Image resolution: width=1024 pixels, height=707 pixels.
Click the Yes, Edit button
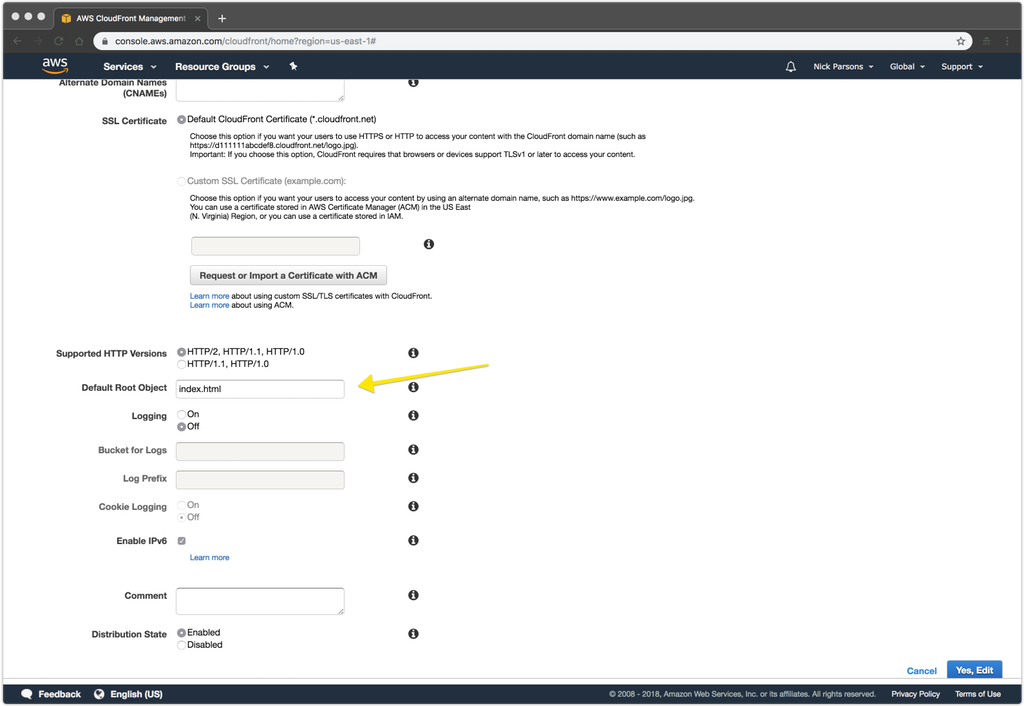(x=974, y=670)
